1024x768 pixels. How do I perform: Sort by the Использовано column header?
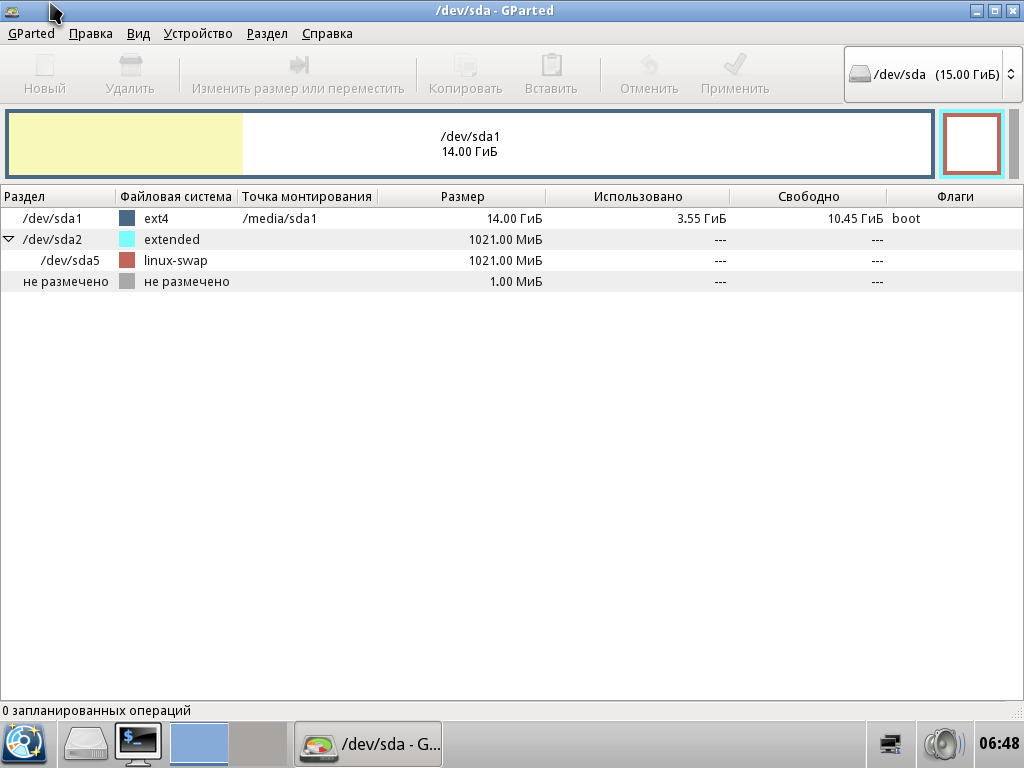click(x=637, y=197)
